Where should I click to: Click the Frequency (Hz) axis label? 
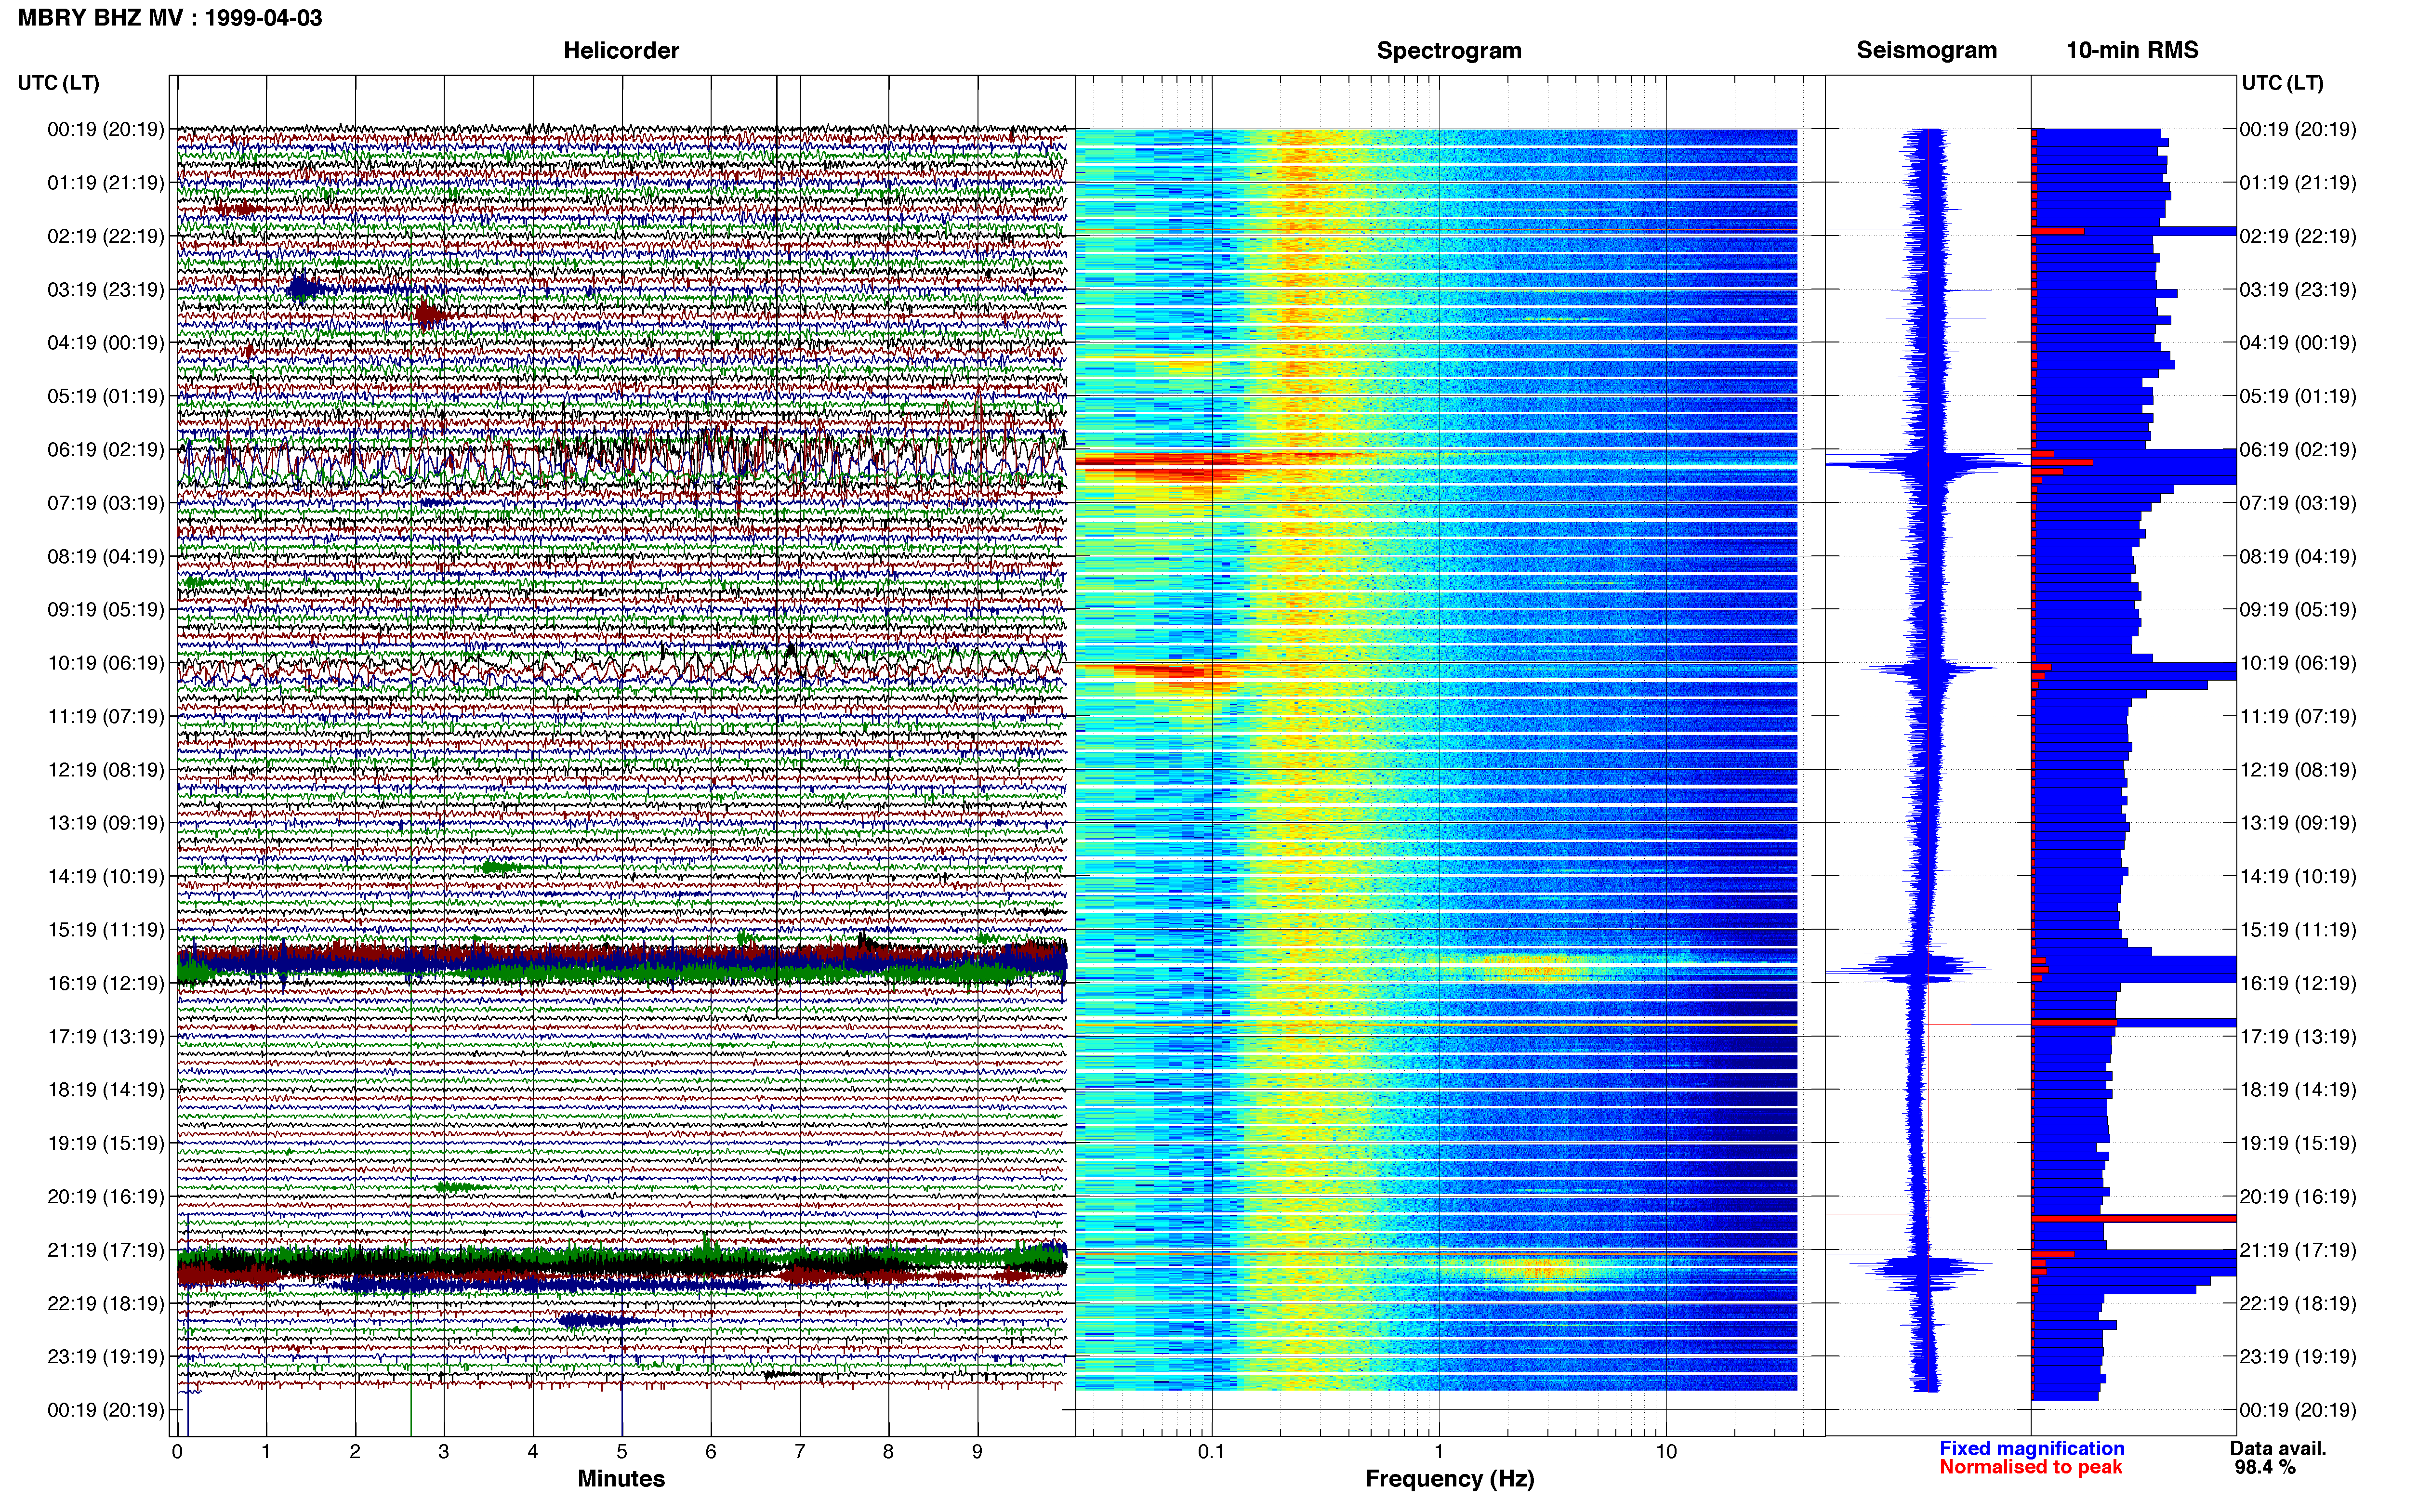pos(1449,1479)
